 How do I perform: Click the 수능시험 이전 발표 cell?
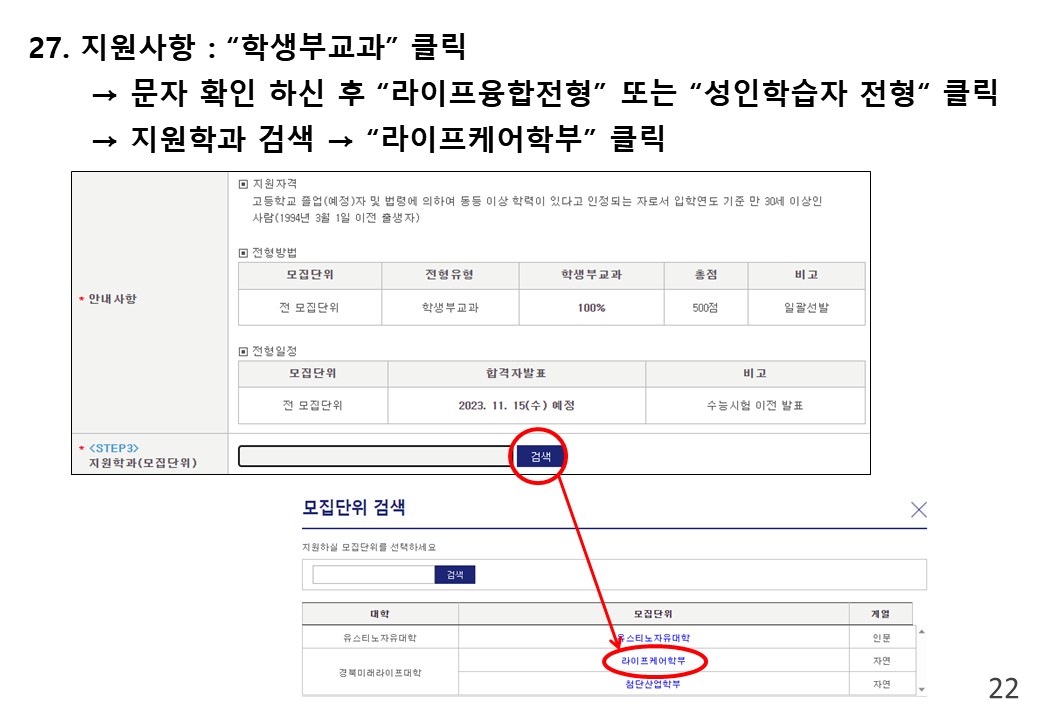pyautogui.click(x=755, y=405)
